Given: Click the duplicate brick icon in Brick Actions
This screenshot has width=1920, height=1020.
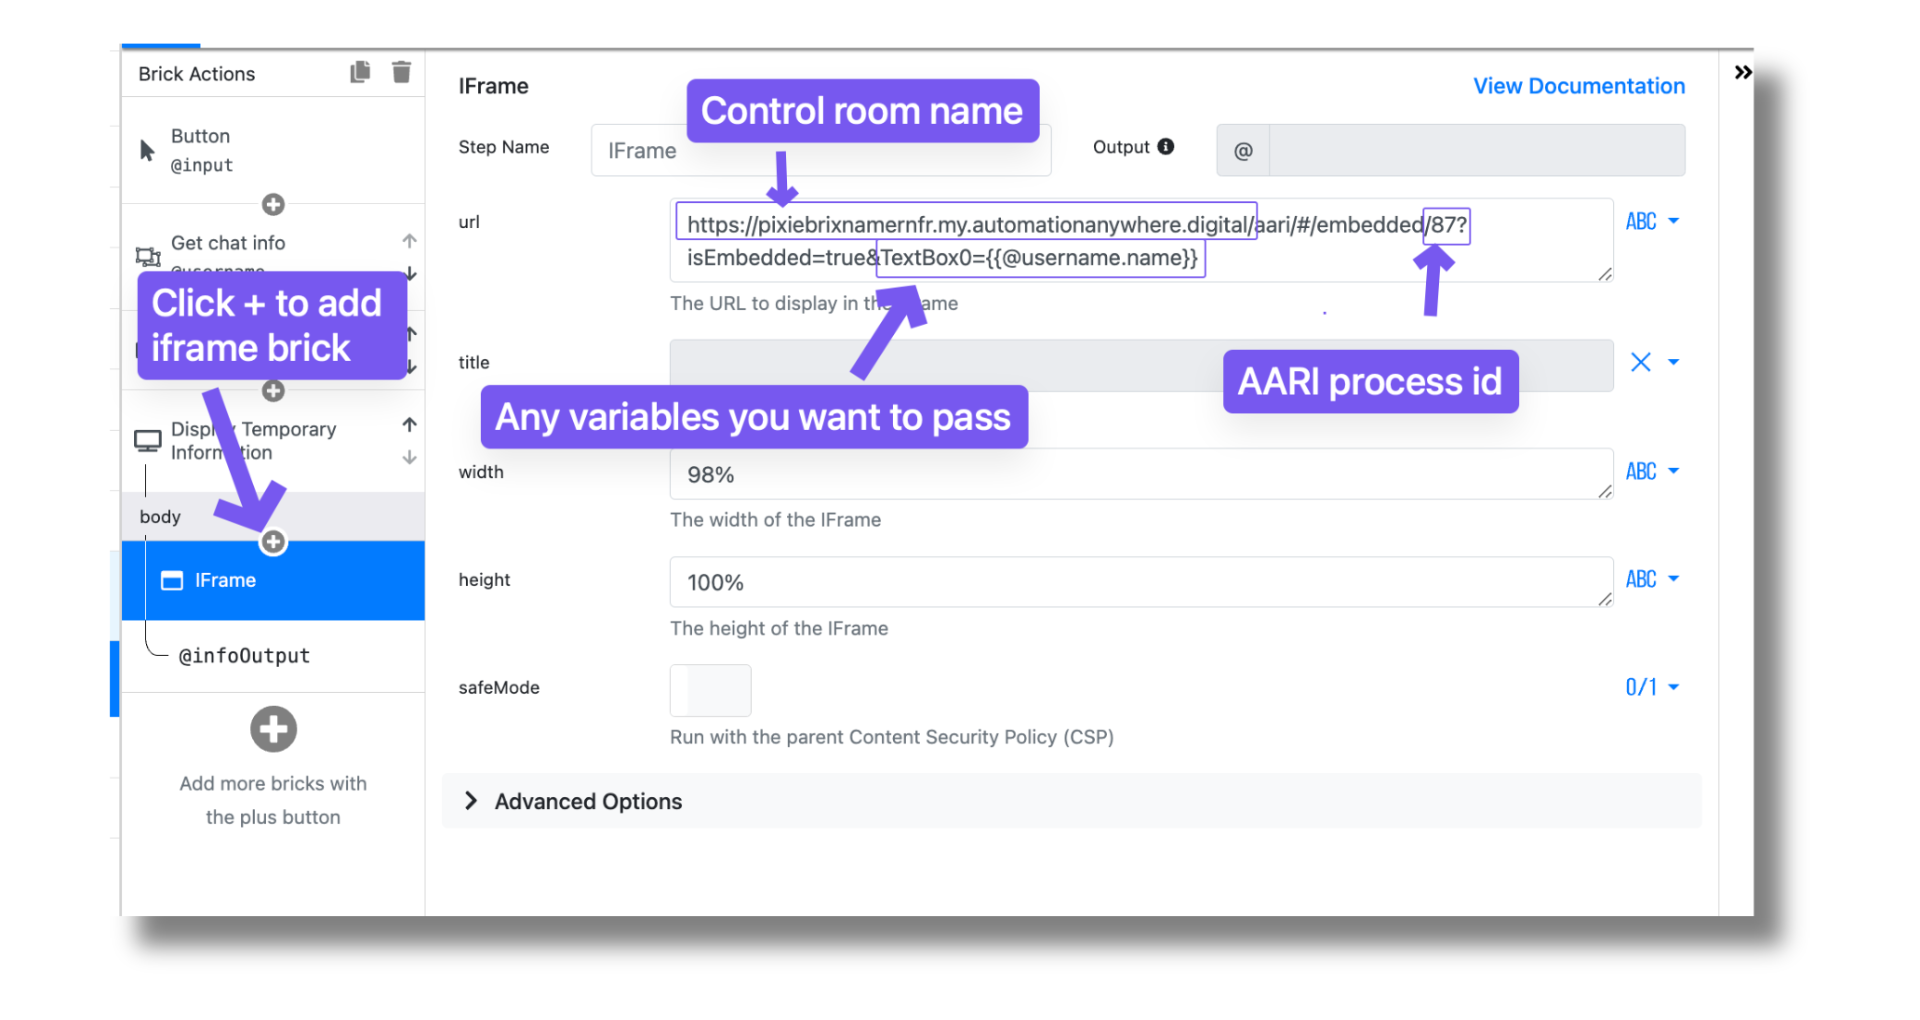Looking at the screenshot, I should [360, 71].
